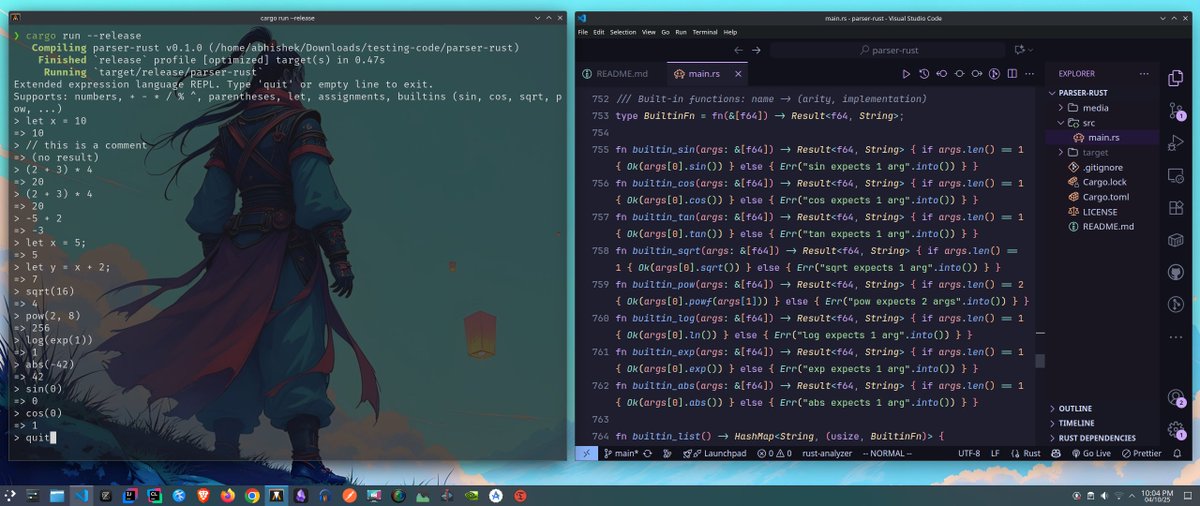Image resolution: width=1200 pixels, height=506 pixels.
Task: Open Source Control view in activity bar
Action: pyautogui.click(x=1176, y=111)
